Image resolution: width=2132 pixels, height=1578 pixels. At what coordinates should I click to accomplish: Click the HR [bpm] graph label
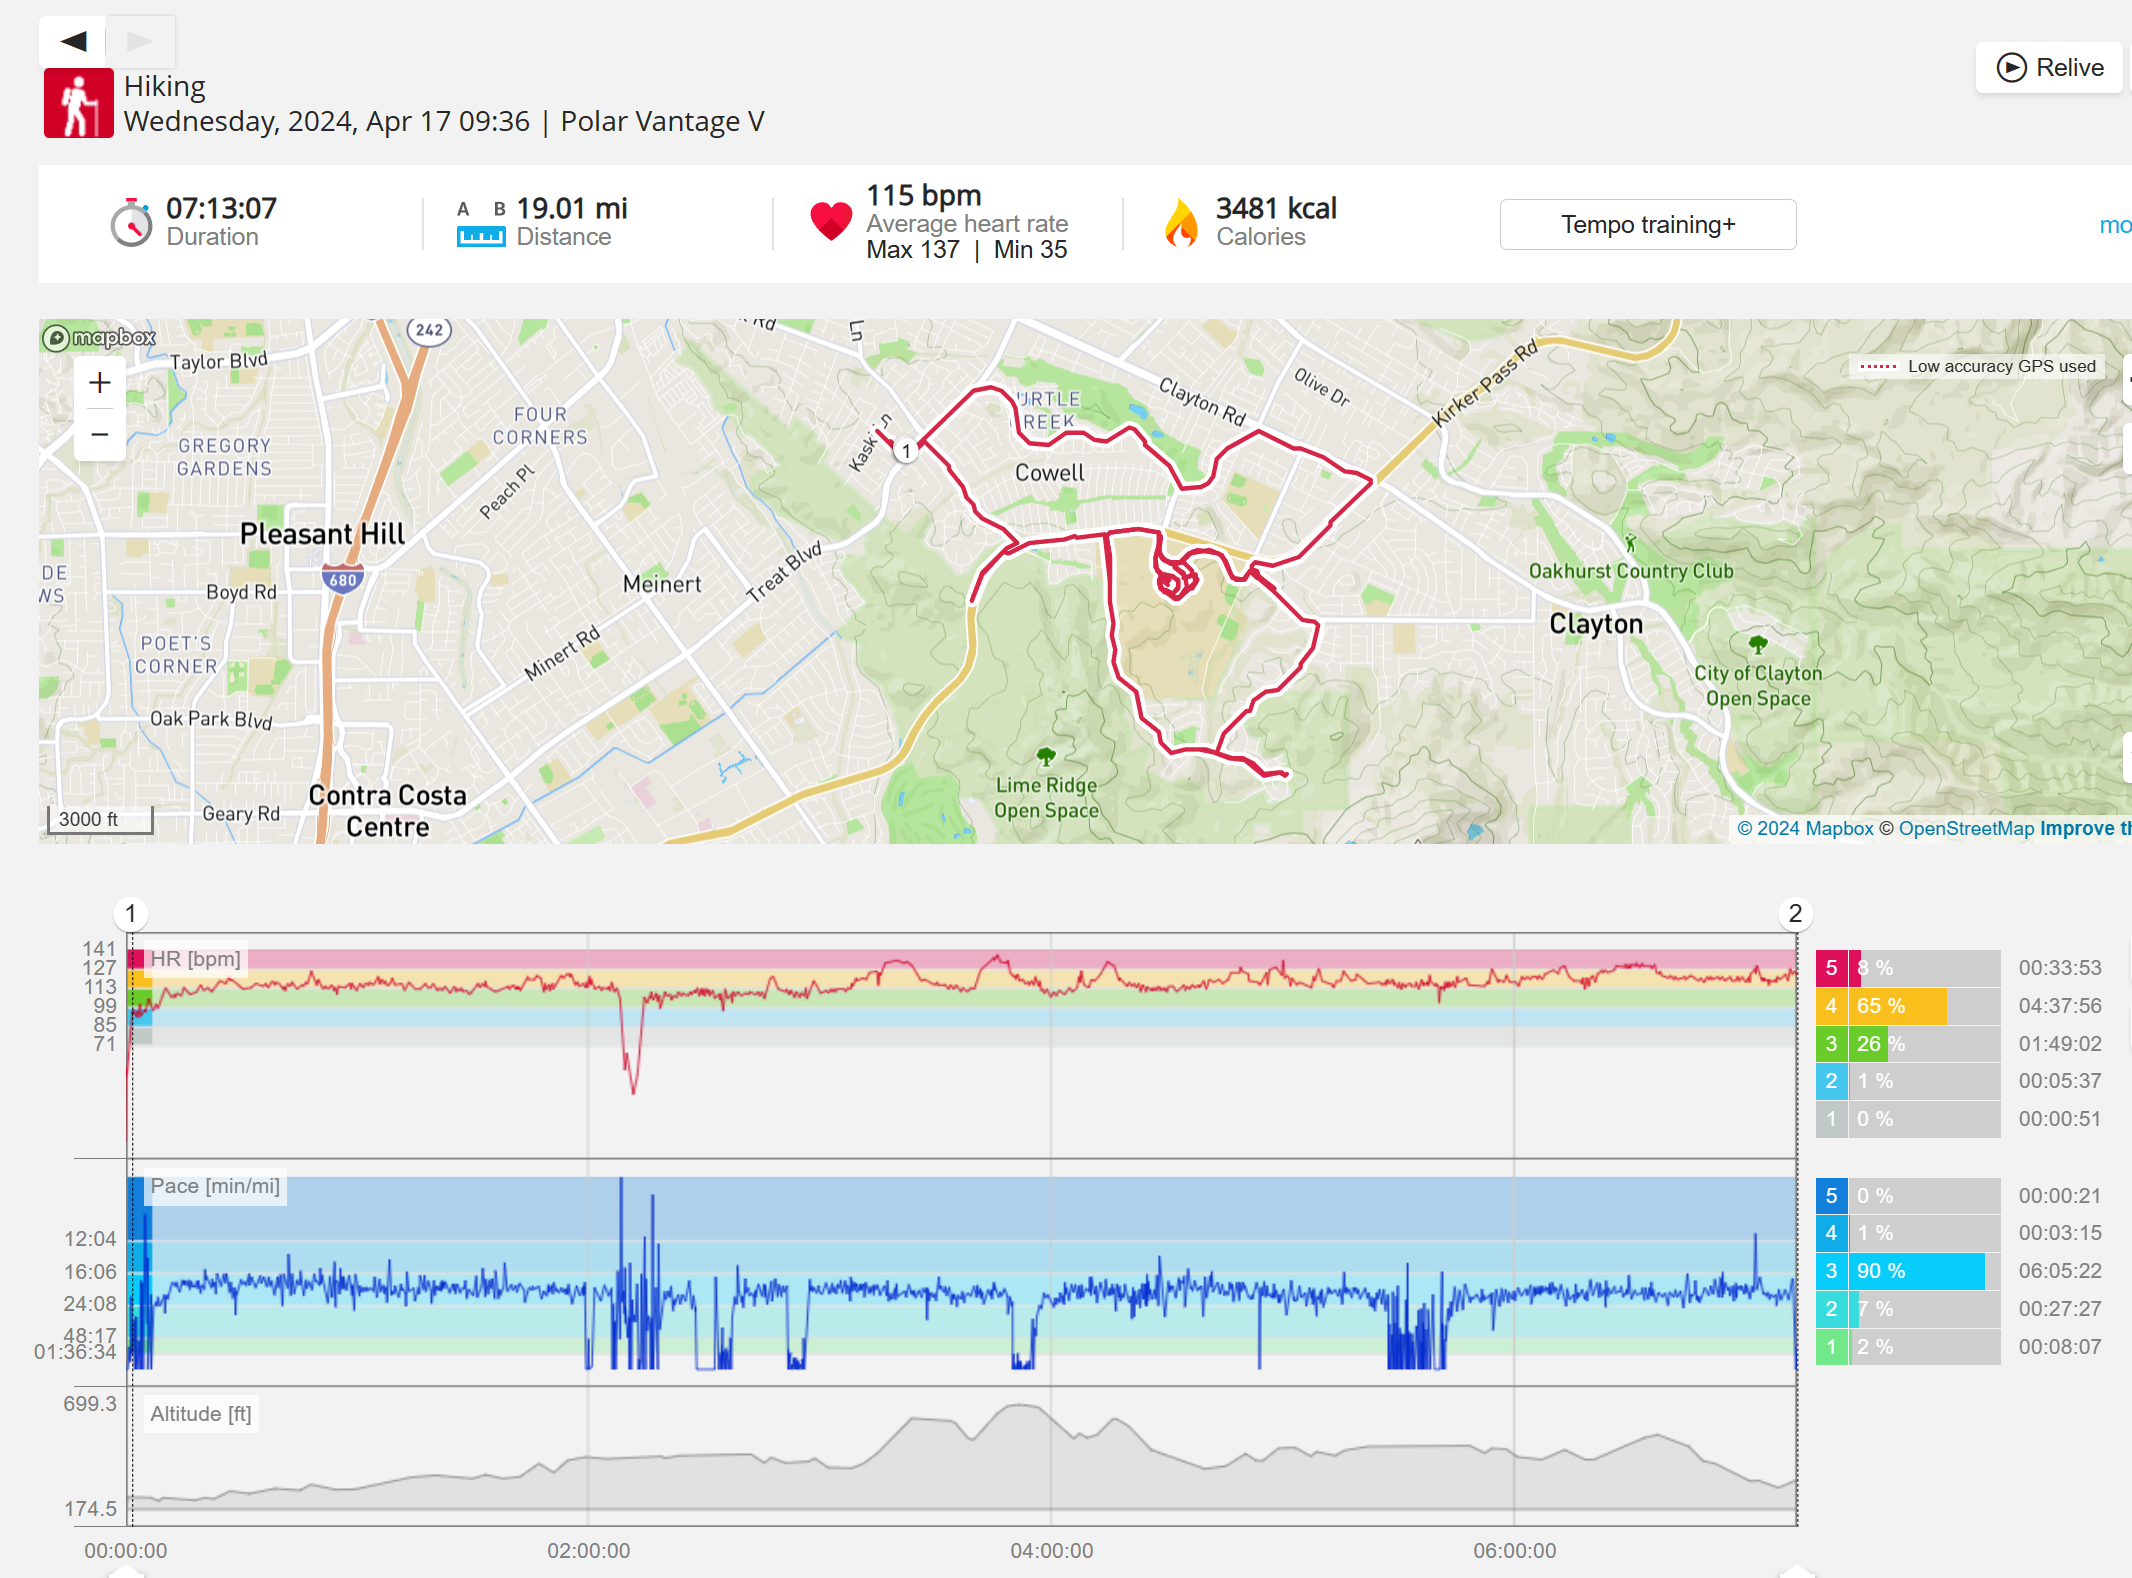coord(195,959)
